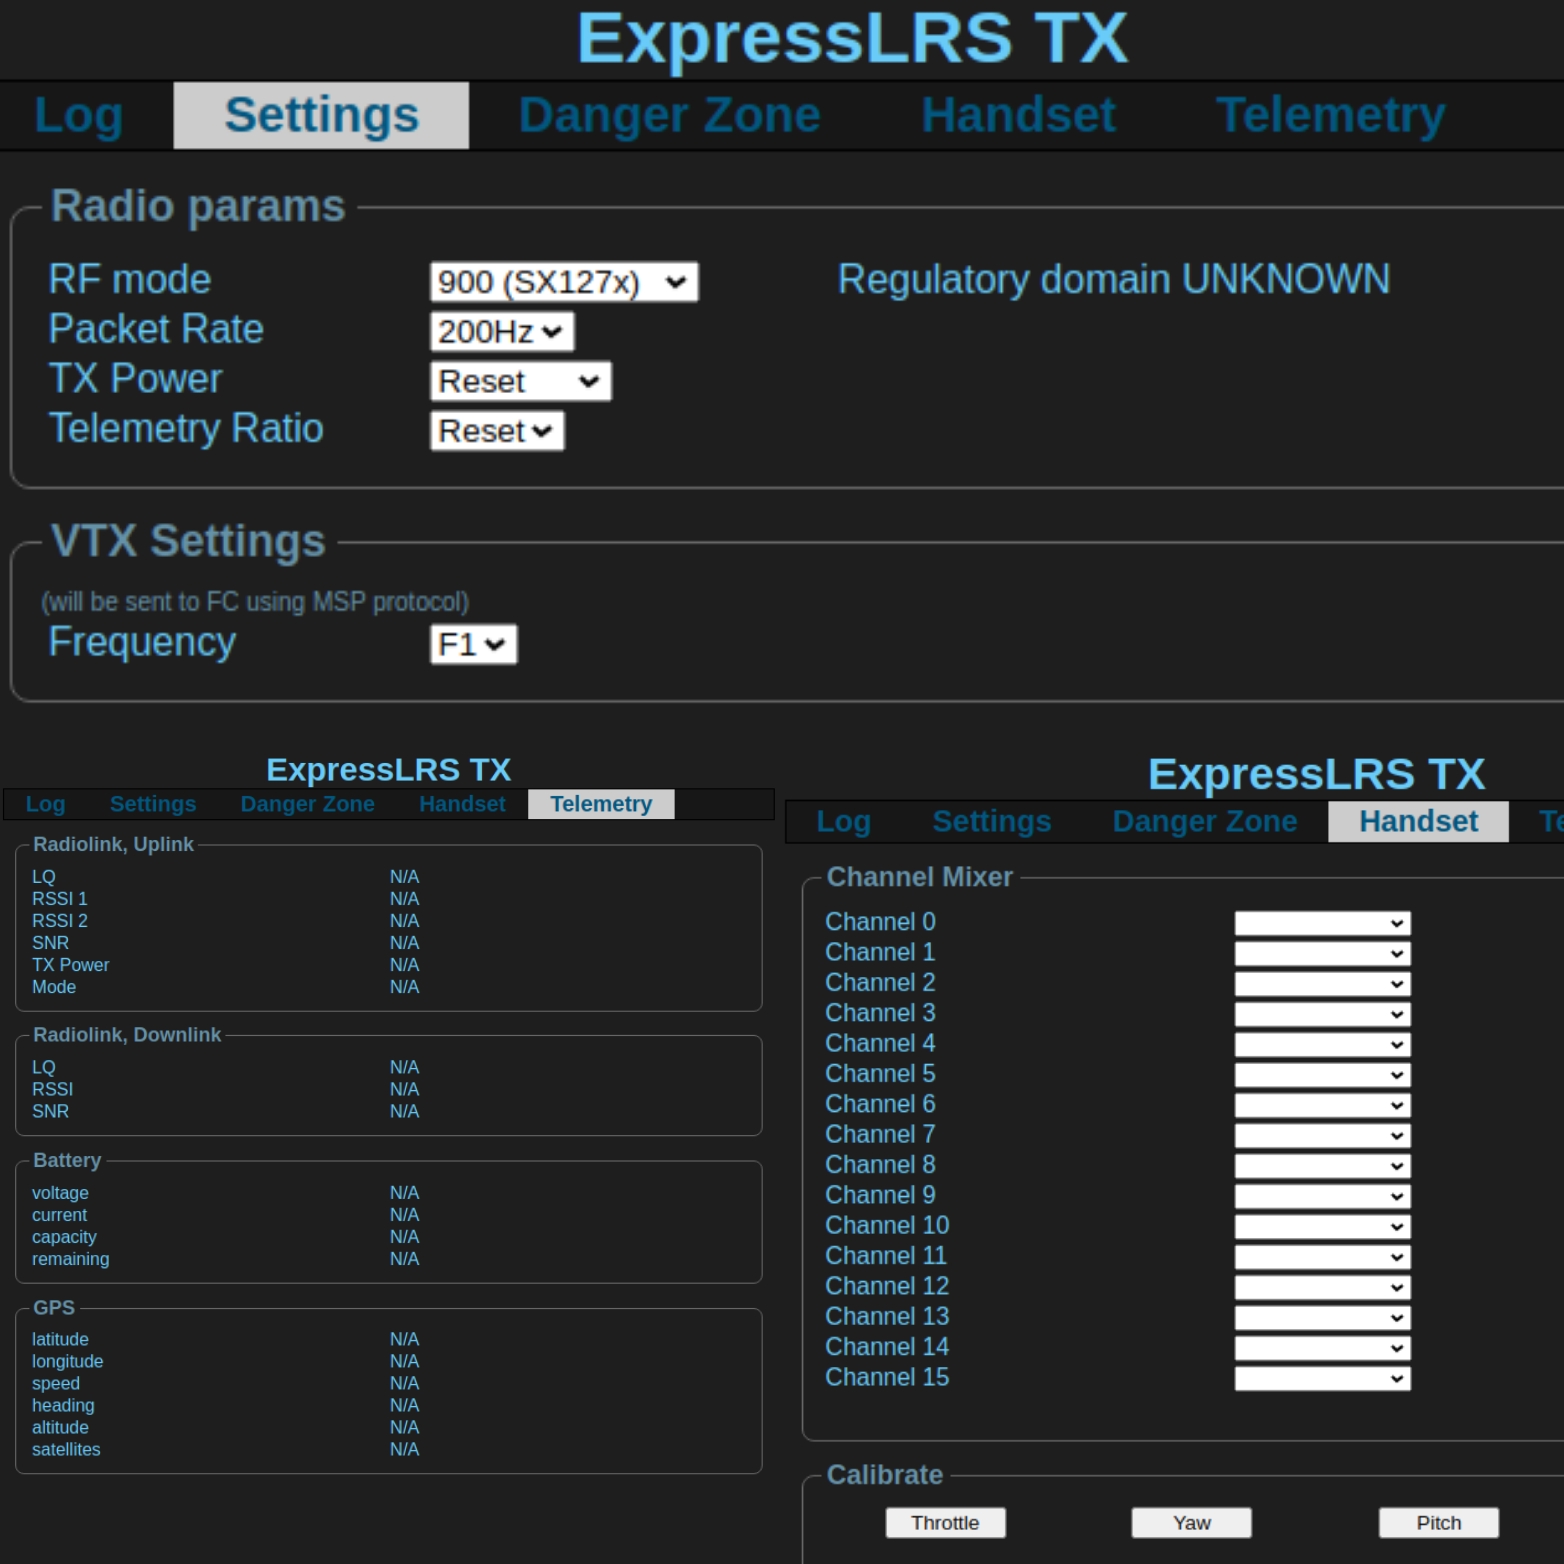Viewport: 1564px width, 1564px height.
Task: Click the GPS 'heading' label
Action: tap(63, 1405)
